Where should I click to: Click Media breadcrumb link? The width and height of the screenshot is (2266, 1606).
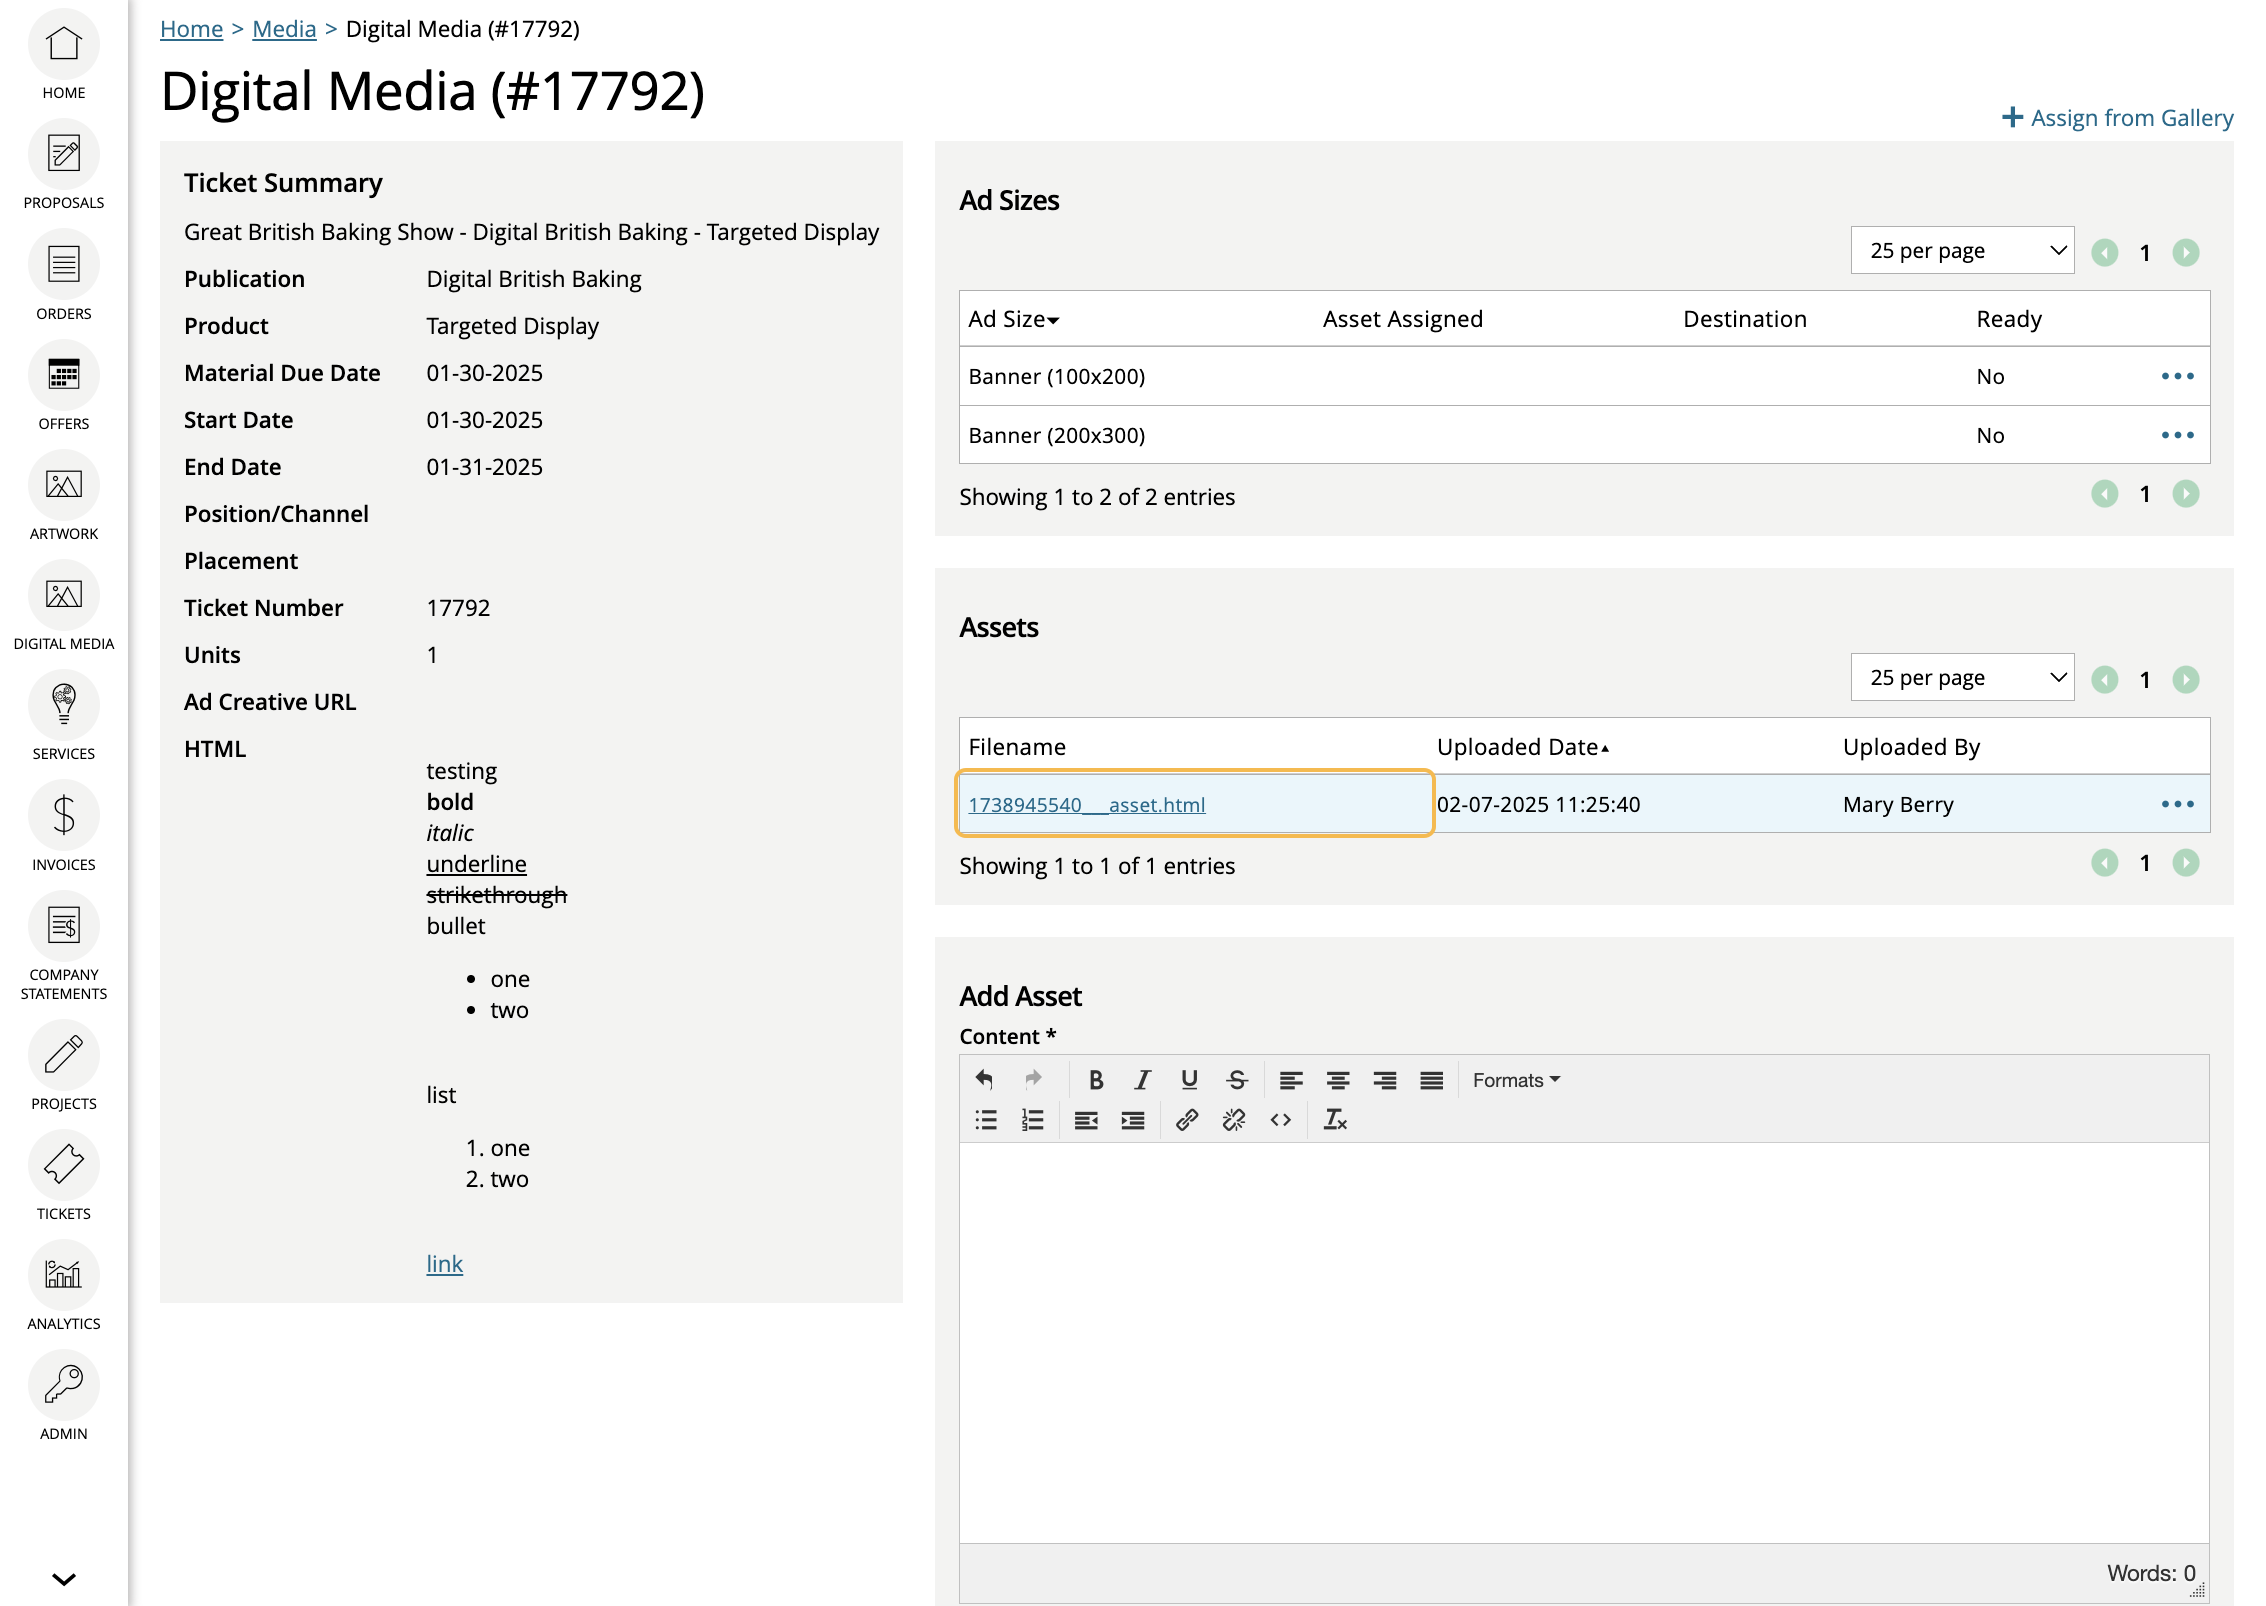click(284, 29)
